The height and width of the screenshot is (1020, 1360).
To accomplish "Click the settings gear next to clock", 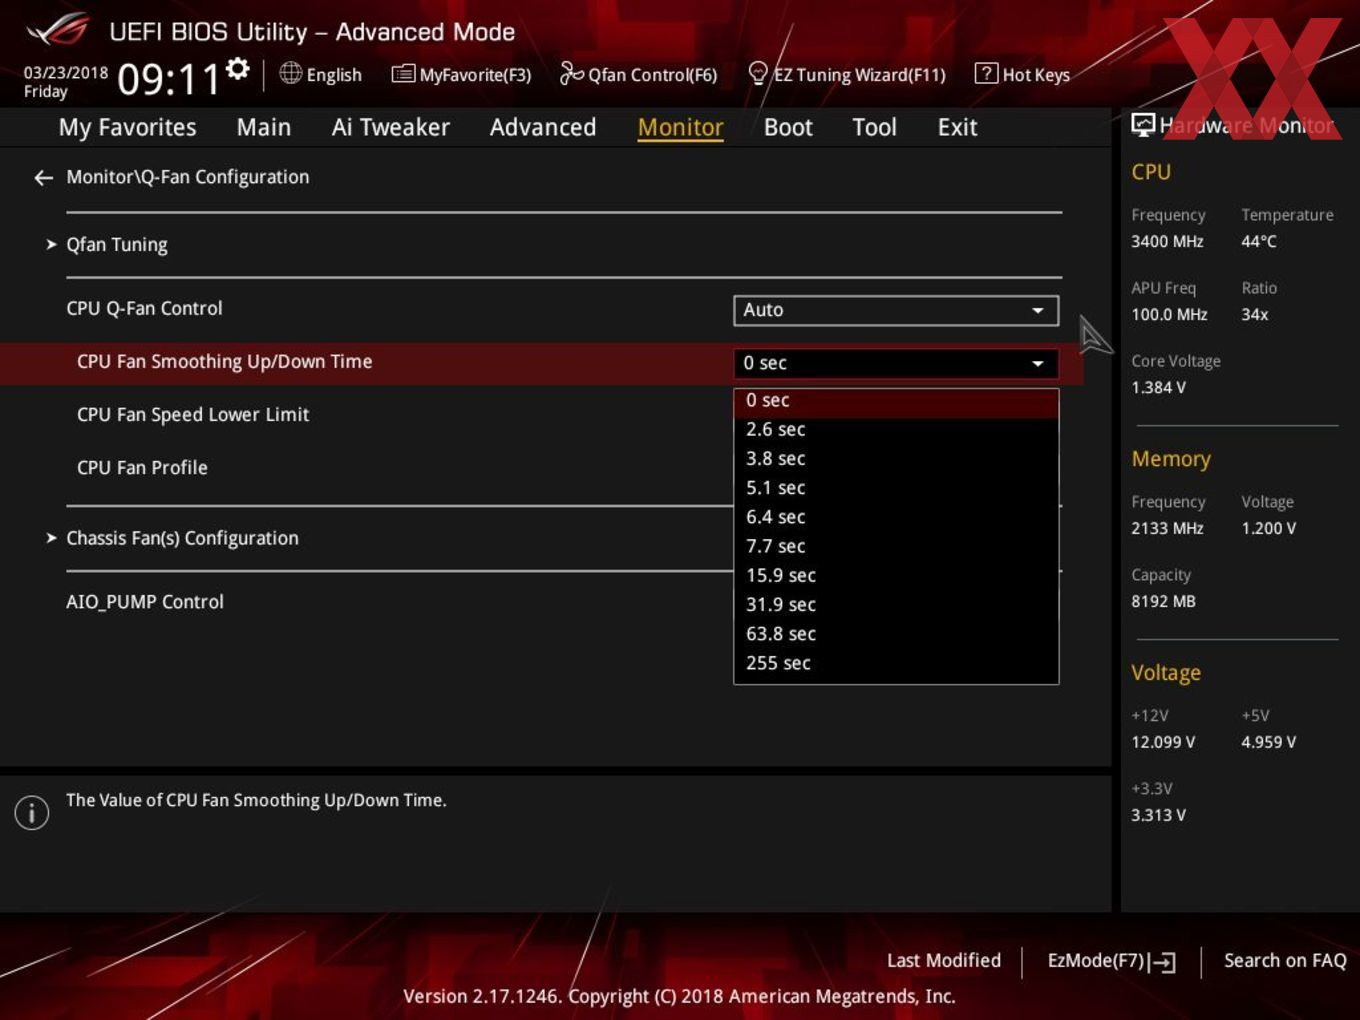I will pos(238,68).
